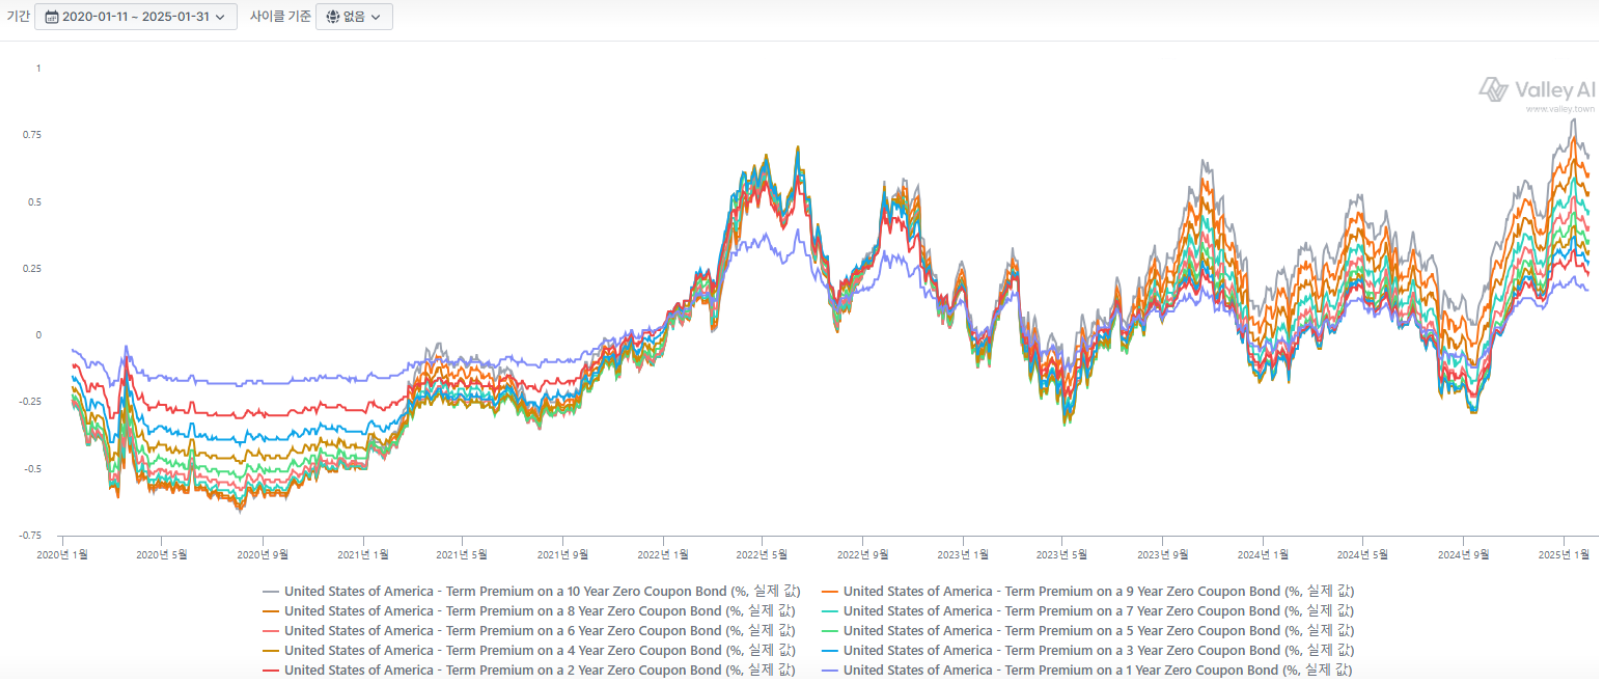The height and width of the screenshot is (679, 1599).
Task: Click the 4 Year Zero Coupon Bond legend label
Action: point(539,650)
